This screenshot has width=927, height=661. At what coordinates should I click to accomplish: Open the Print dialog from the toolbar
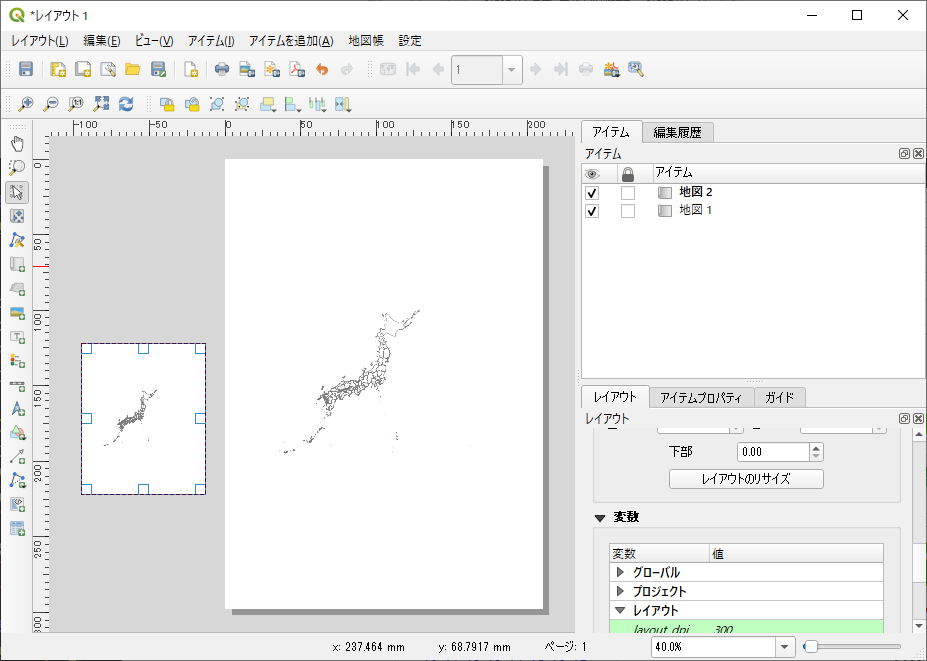point(221,69)
